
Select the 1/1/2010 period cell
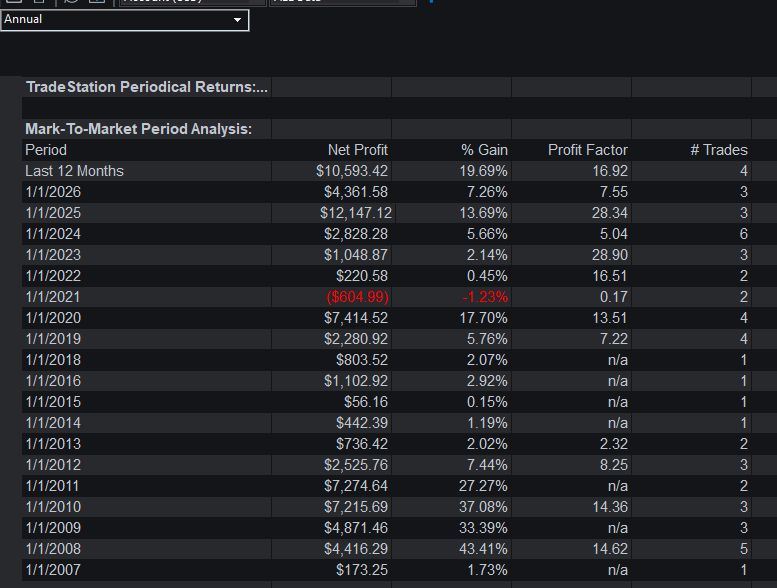click(53, 507)
